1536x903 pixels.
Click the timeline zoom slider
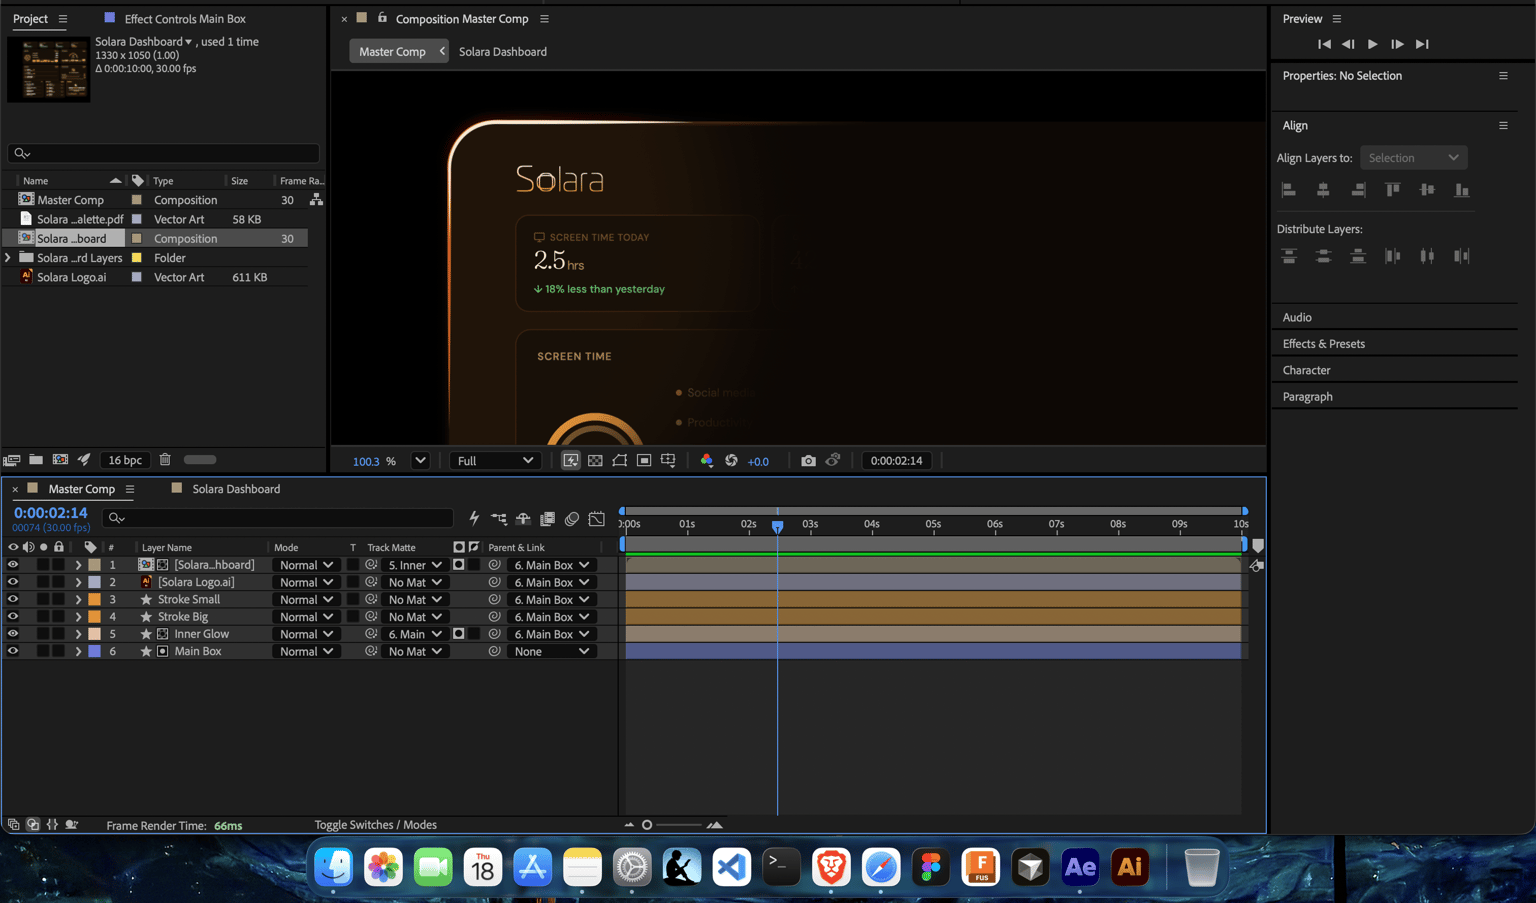click(672, 825)
